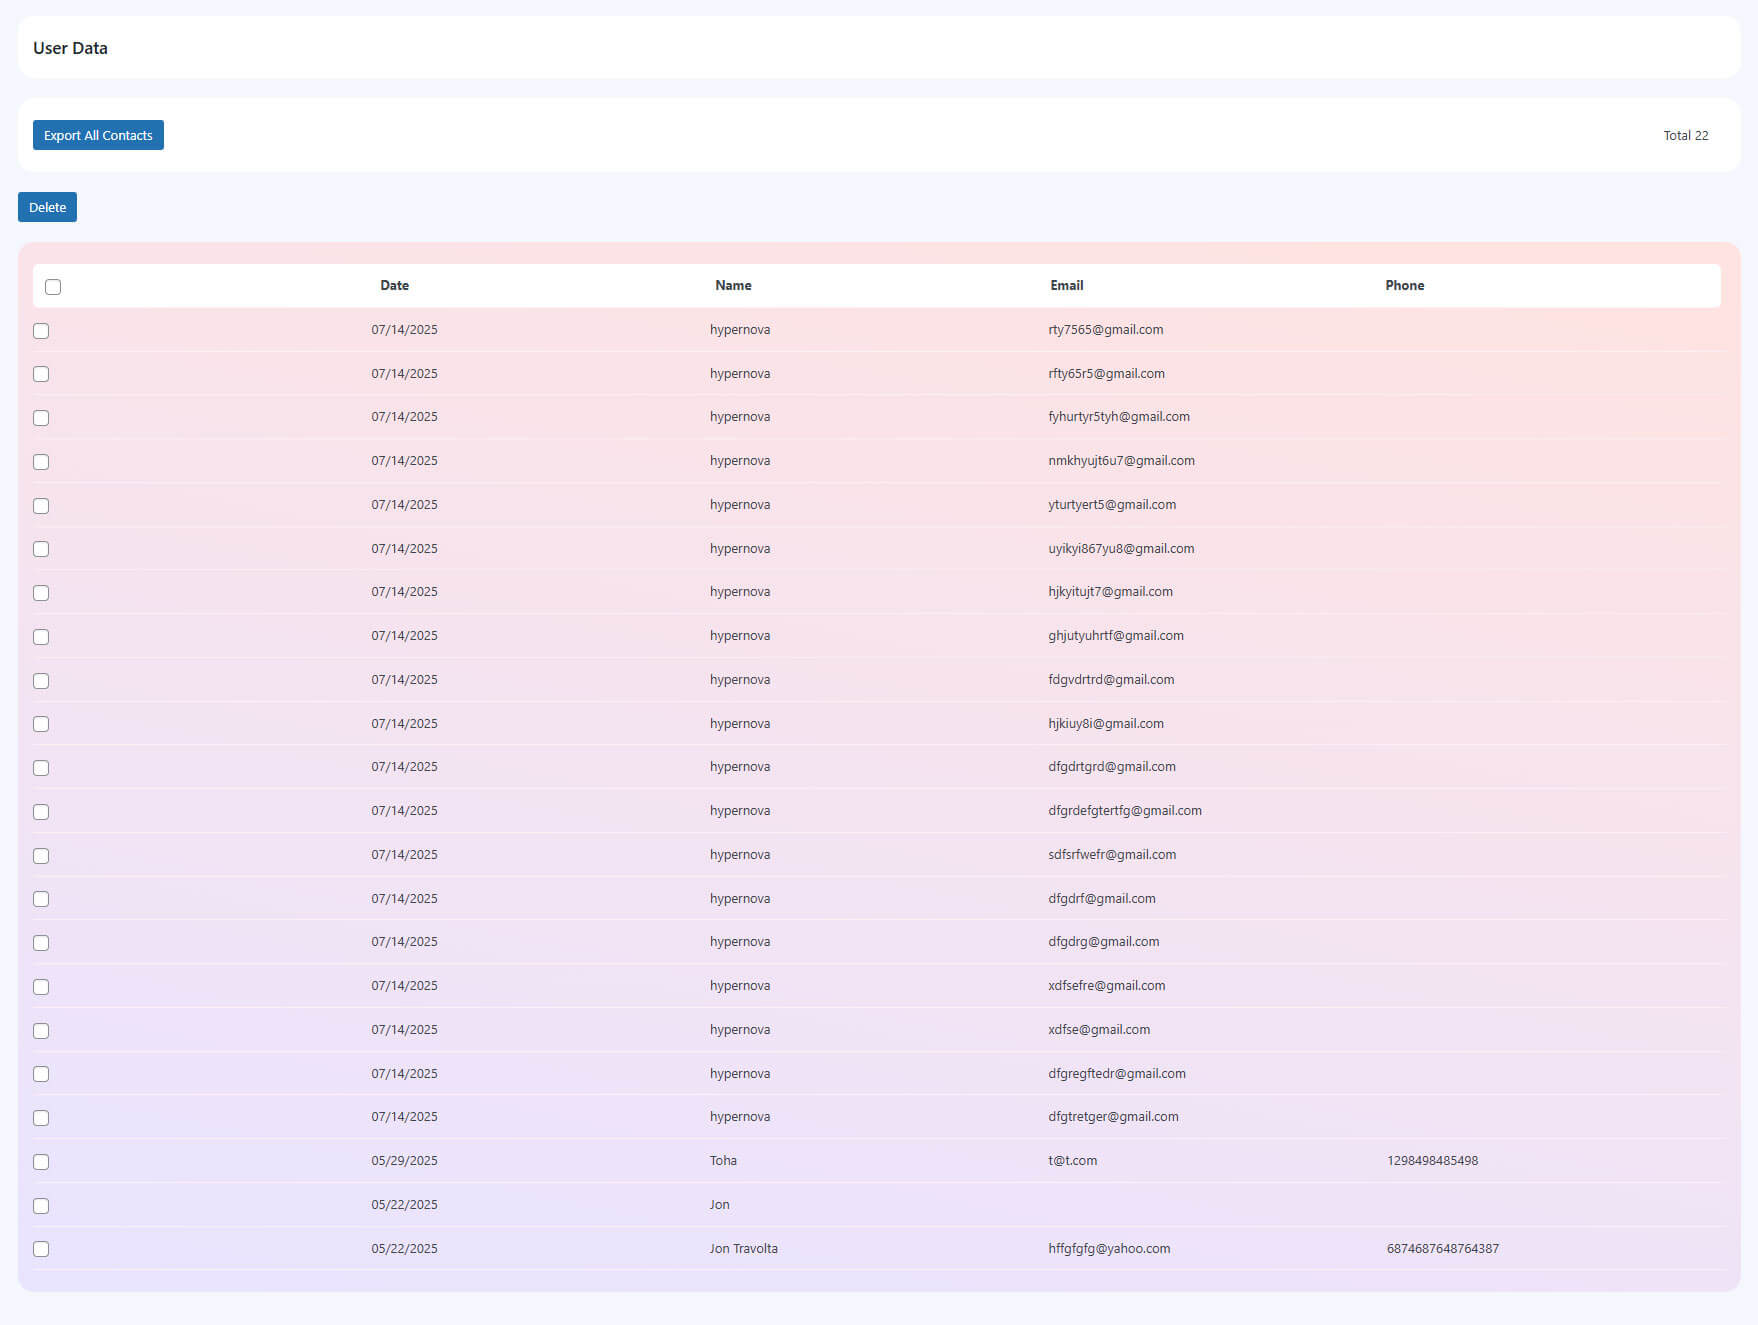Tick checkbox for hjkyitujt7@gmail.com
Viewport: 1758px width, 1325px height.
click(41, 593)
